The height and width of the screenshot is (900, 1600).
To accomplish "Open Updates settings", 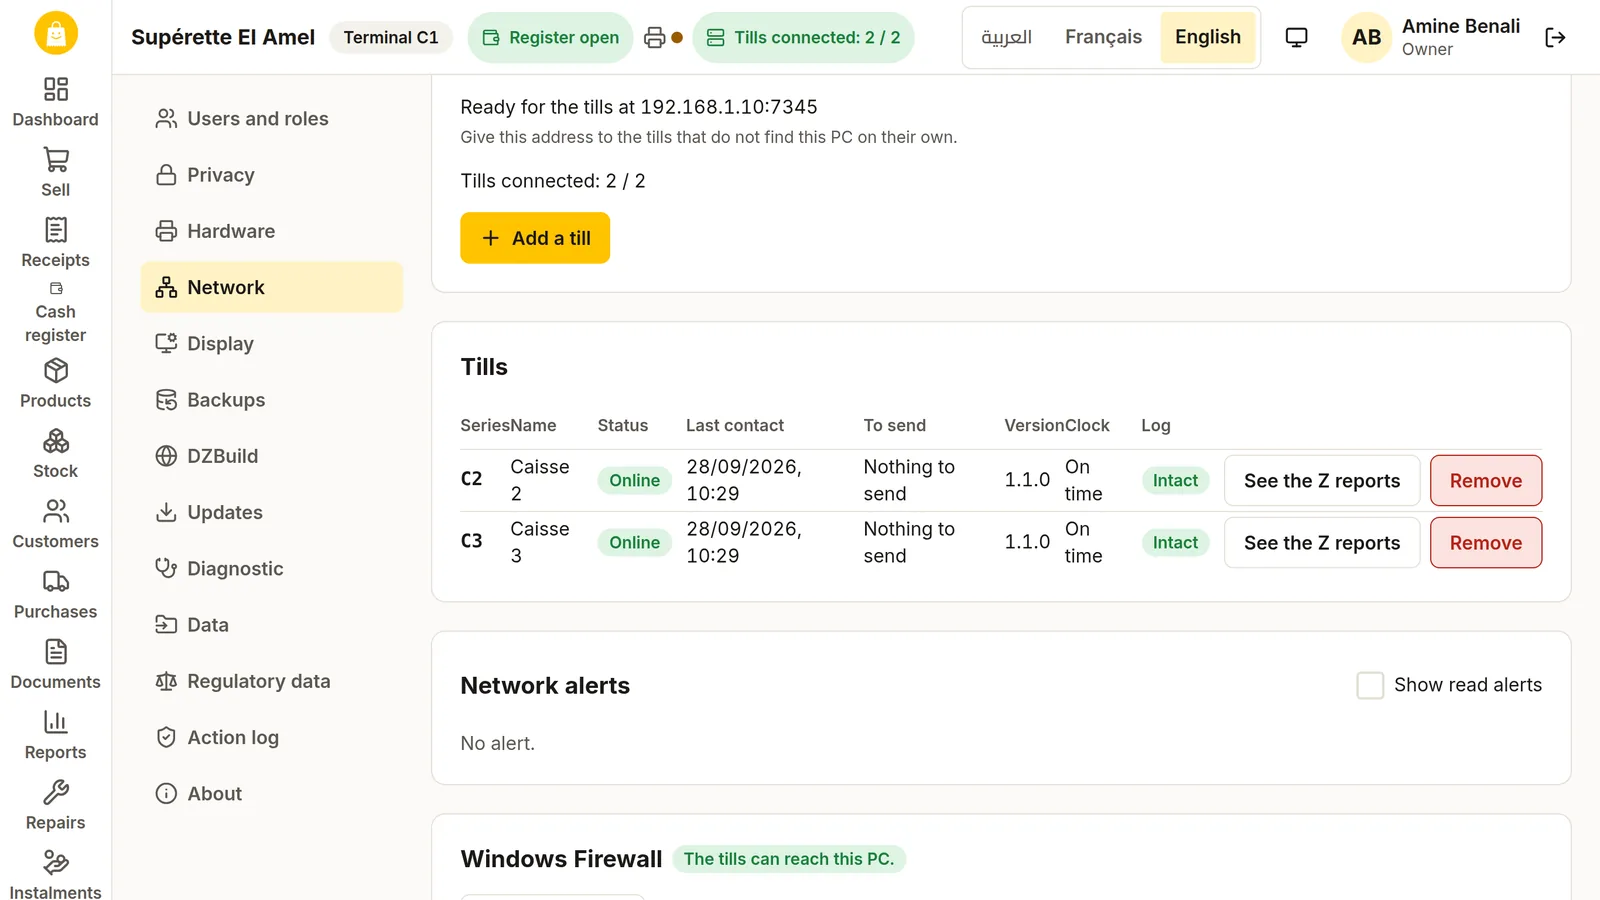I will (272, 512).
